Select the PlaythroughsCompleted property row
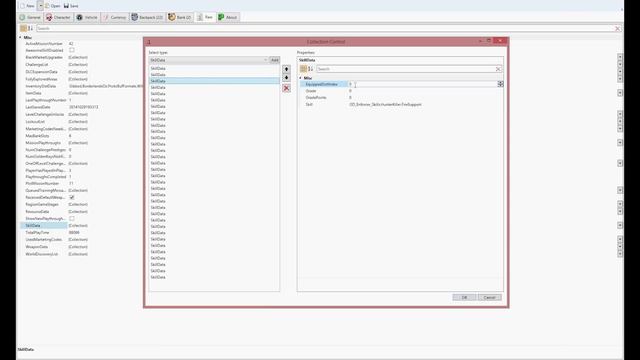 point(45,177)
